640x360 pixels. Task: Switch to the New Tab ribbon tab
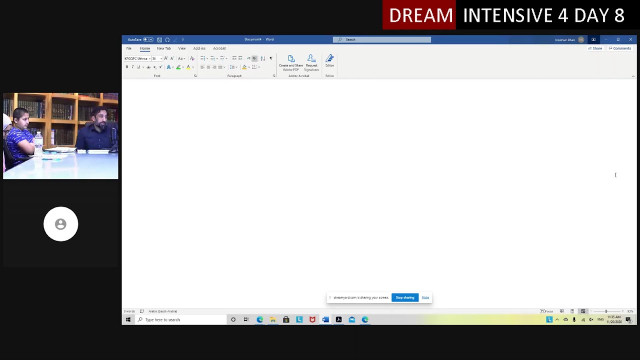(x=164, y=49)
